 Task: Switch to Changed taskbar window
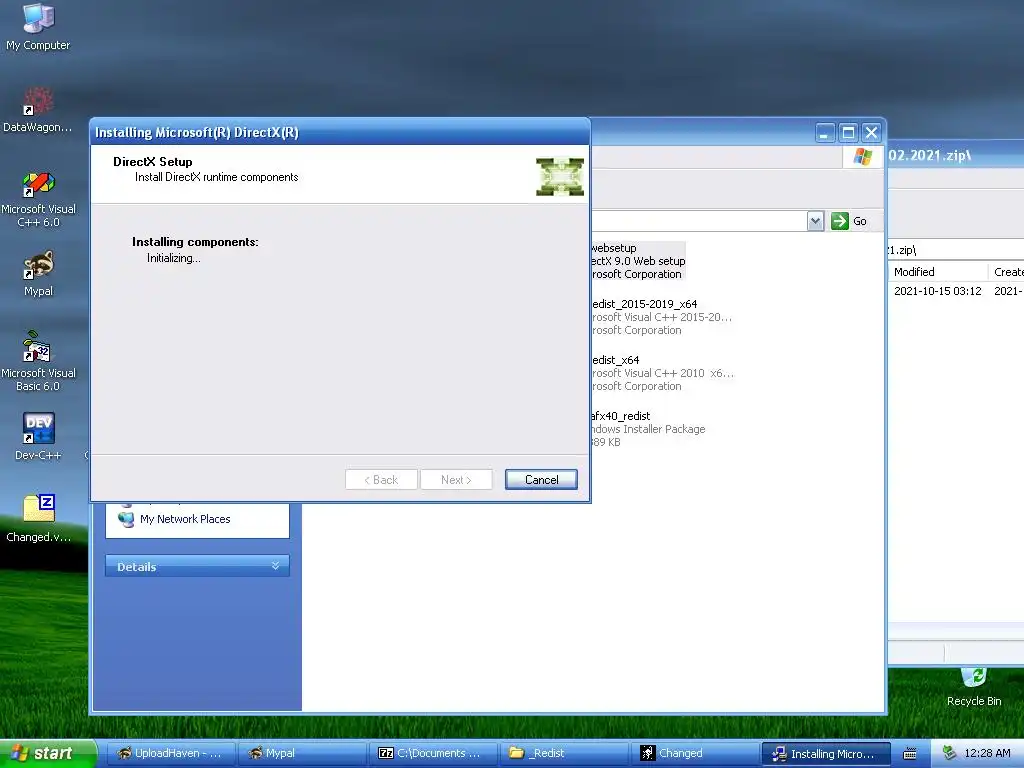click(x=694, y=753)
